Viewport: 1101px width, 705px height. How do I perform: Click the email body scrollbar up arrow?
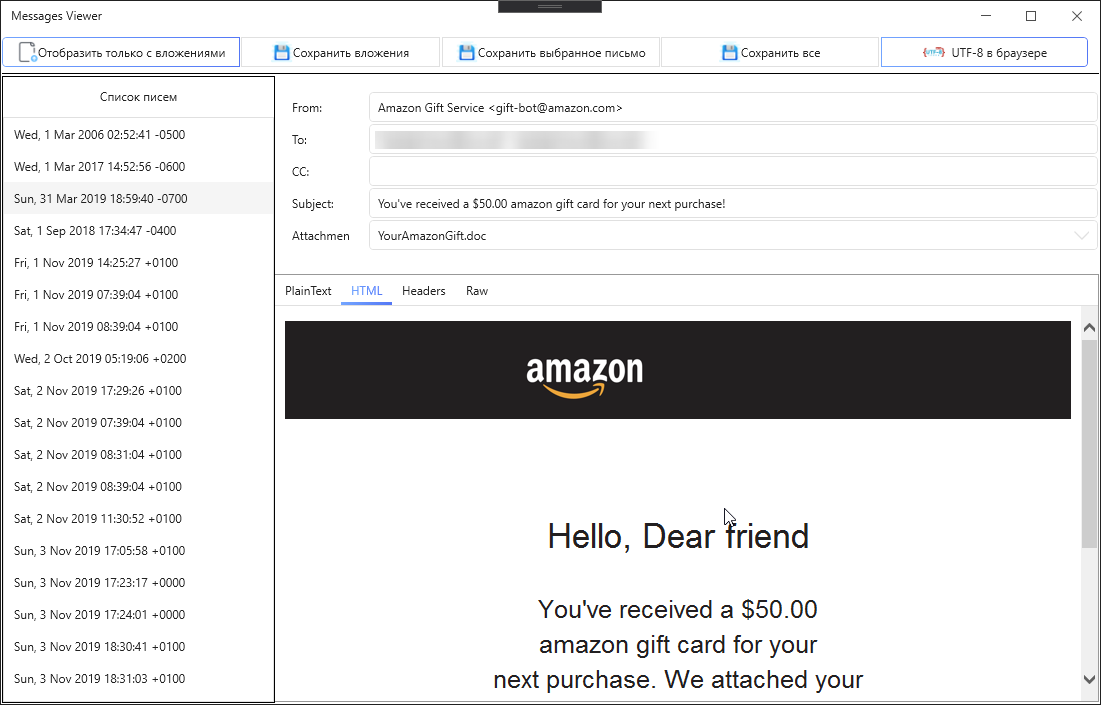tap(1089, 328)
